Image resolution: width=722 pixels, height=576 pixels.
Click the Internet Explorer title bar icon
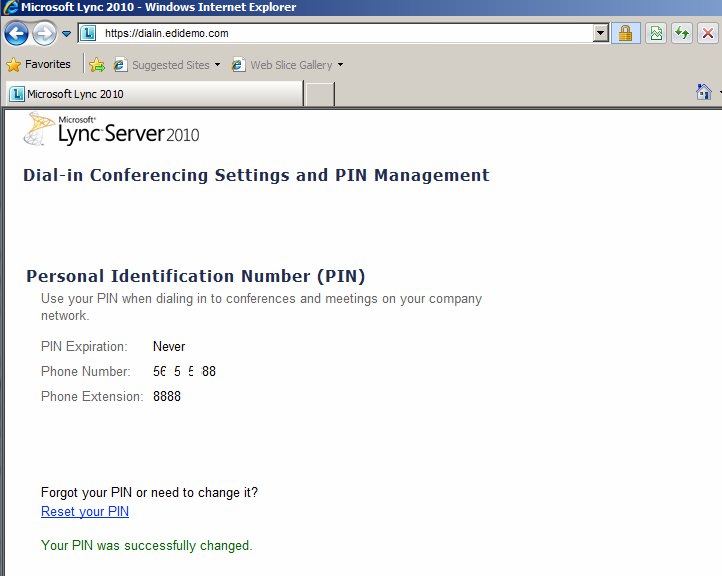tap(10, 7)
